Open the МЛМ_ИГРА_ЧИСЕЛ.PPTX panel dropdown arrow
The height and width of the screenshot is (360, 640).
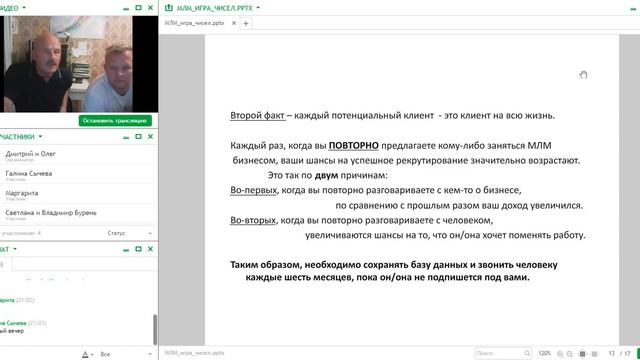pyautogui.click(x=258, y=8)
